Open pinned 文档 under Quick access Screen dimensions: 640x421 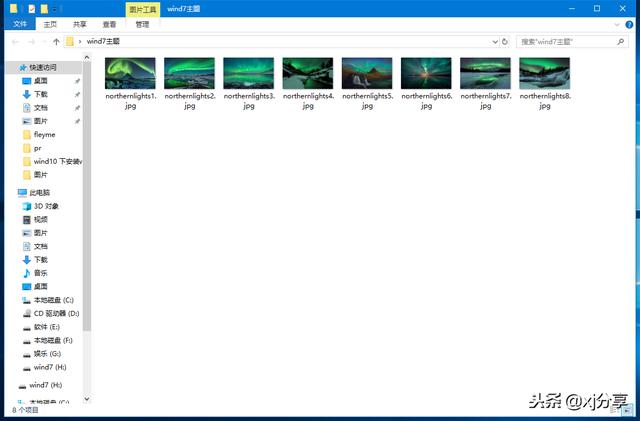pos(40,108)
